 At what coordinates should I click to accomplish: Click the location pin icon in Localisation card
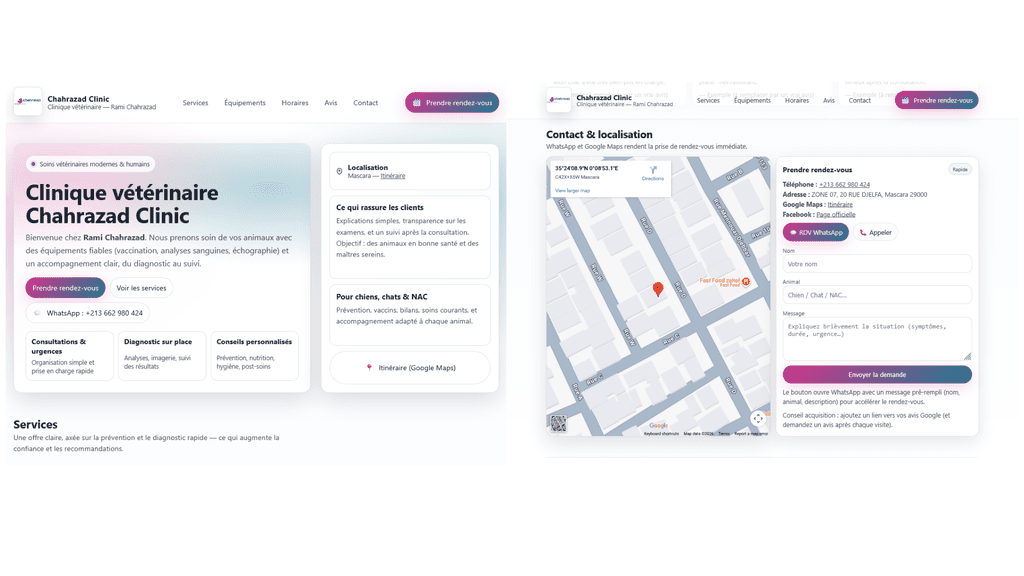(x=339, y=172)
